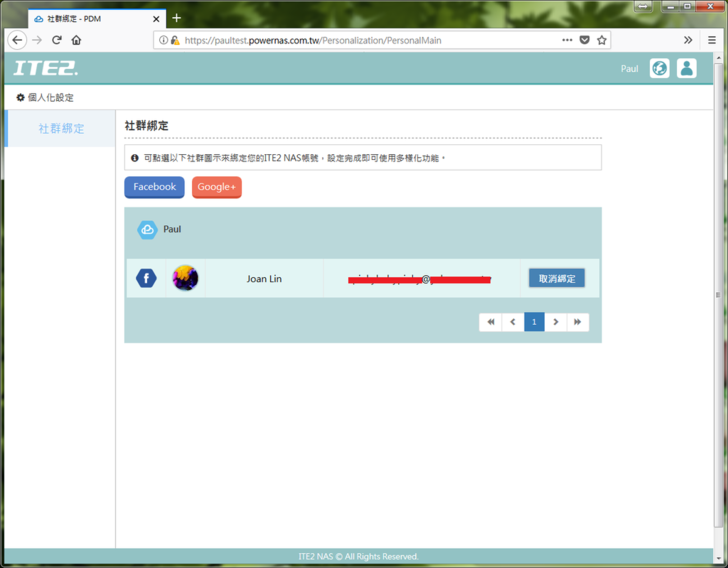The height and width of the screenshot is (568, 728).
Task: Select 社群綁定 in the left sidebar
Action: click(x=61, y=129)
